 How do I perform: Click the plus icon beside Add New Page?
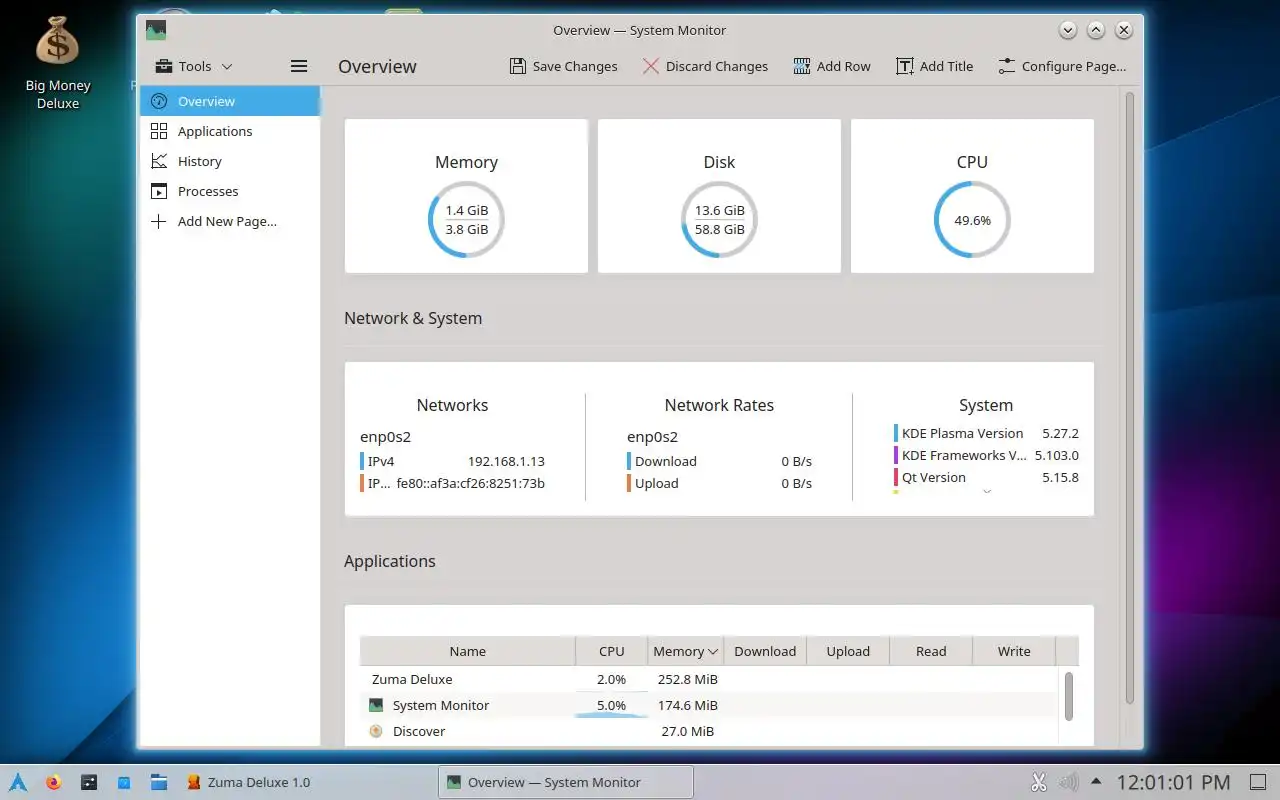point(158,221)
